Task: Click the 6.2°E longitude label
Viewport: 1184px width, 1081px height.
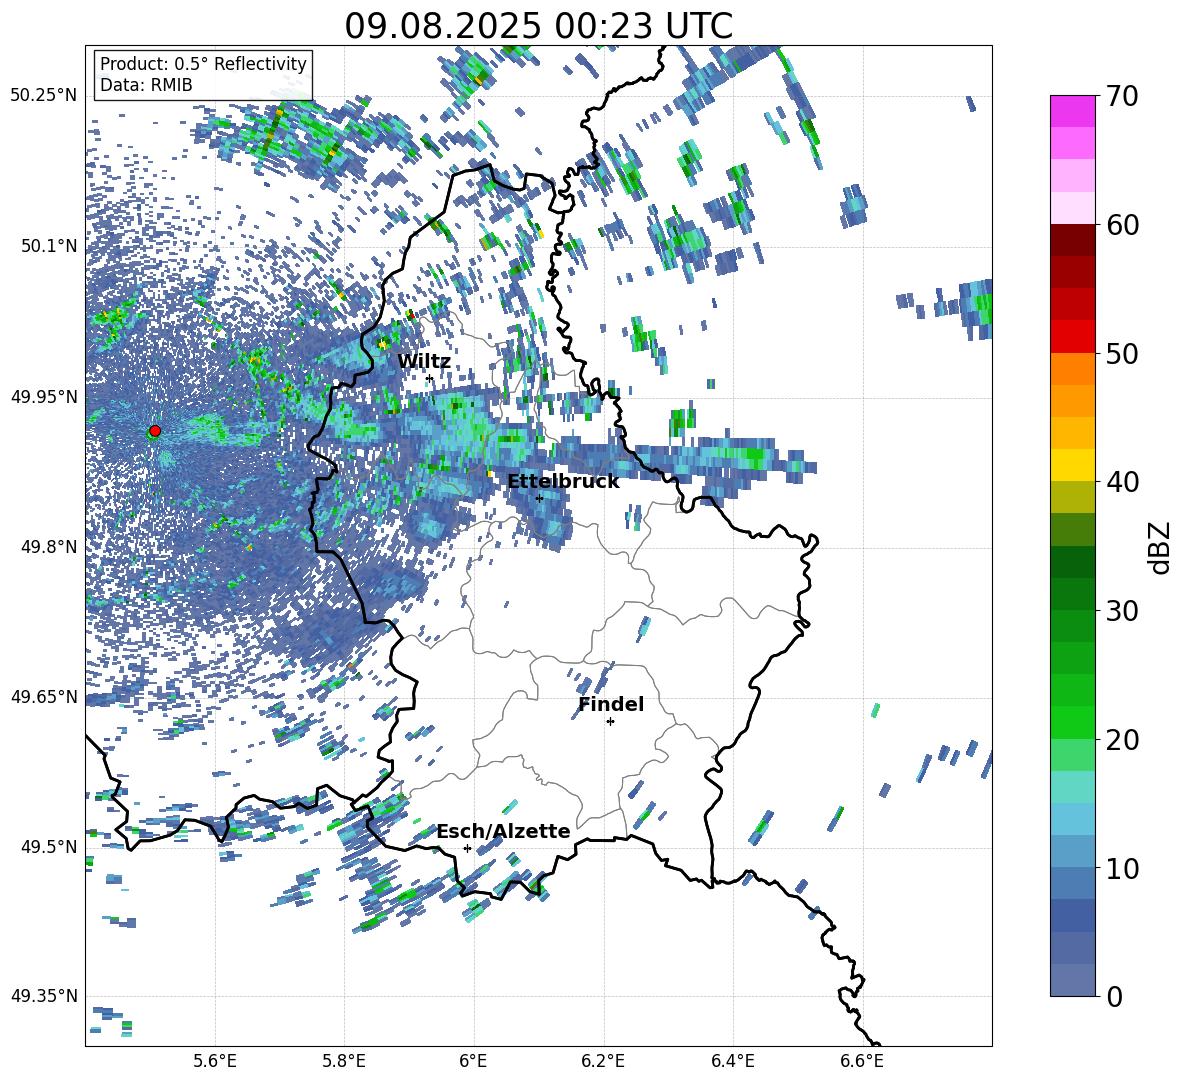Action: (603, 1061)
